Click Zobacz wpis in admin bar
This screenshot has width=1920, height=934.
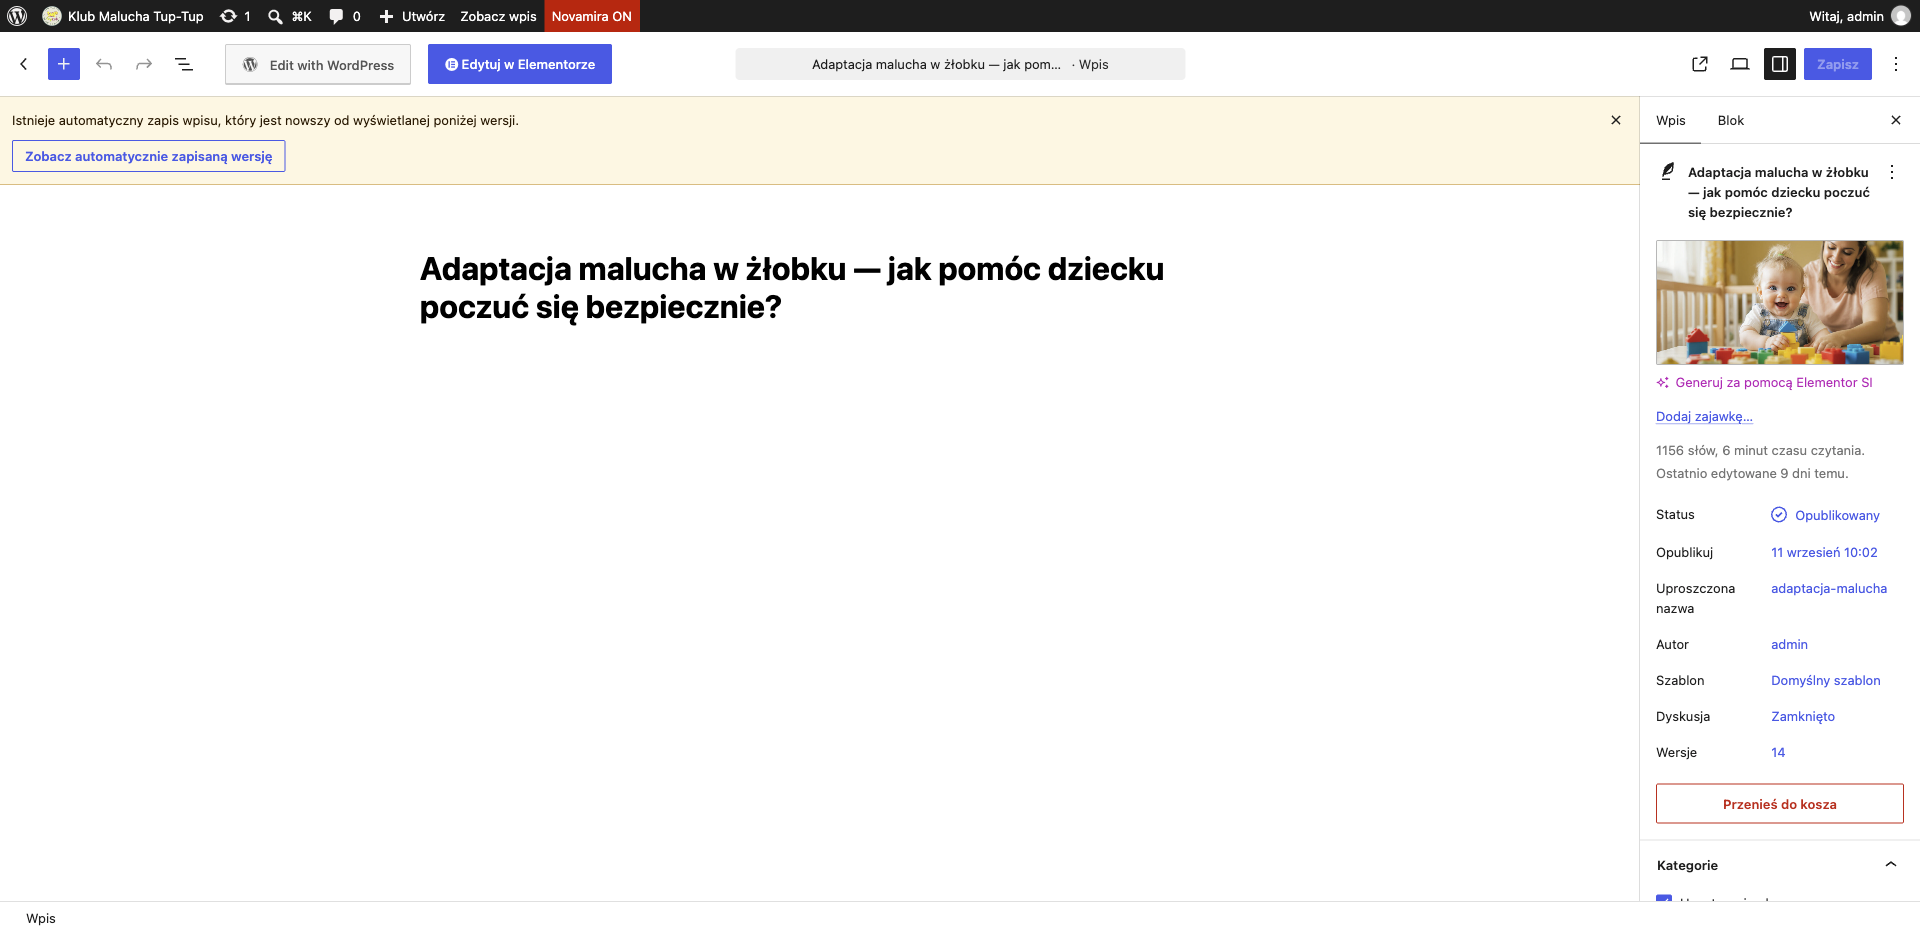click(x=498, y=16)
